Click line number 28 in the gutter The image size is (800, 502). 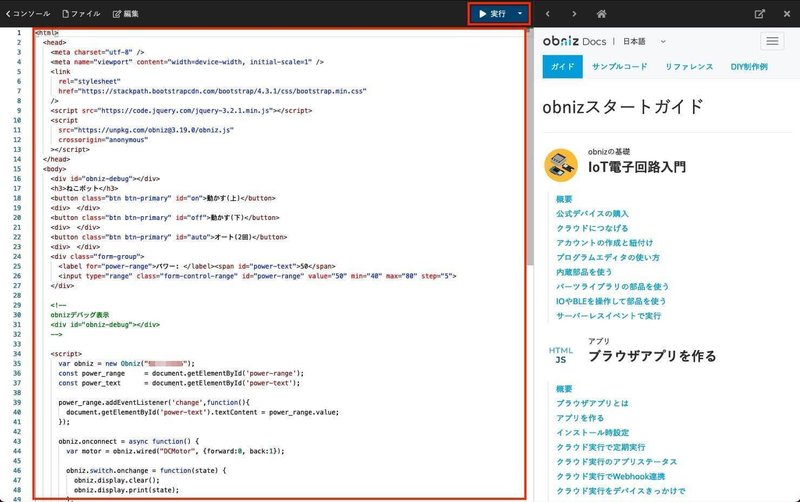(17, 295)
